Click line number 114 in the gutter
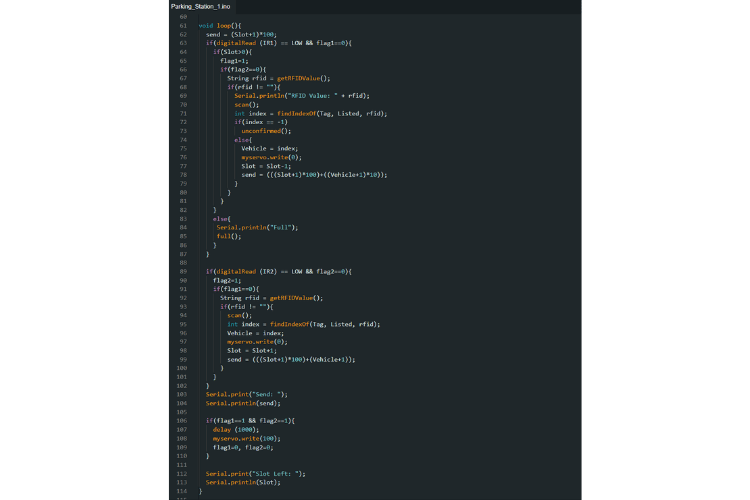The image size is (750, 500). coord(182,491)
